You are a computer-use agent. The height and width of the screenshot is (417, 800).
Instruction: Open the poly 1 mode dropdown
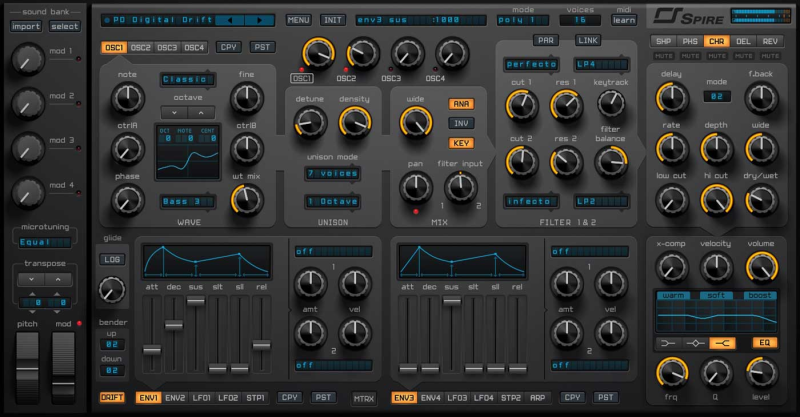tap(523, 20)
